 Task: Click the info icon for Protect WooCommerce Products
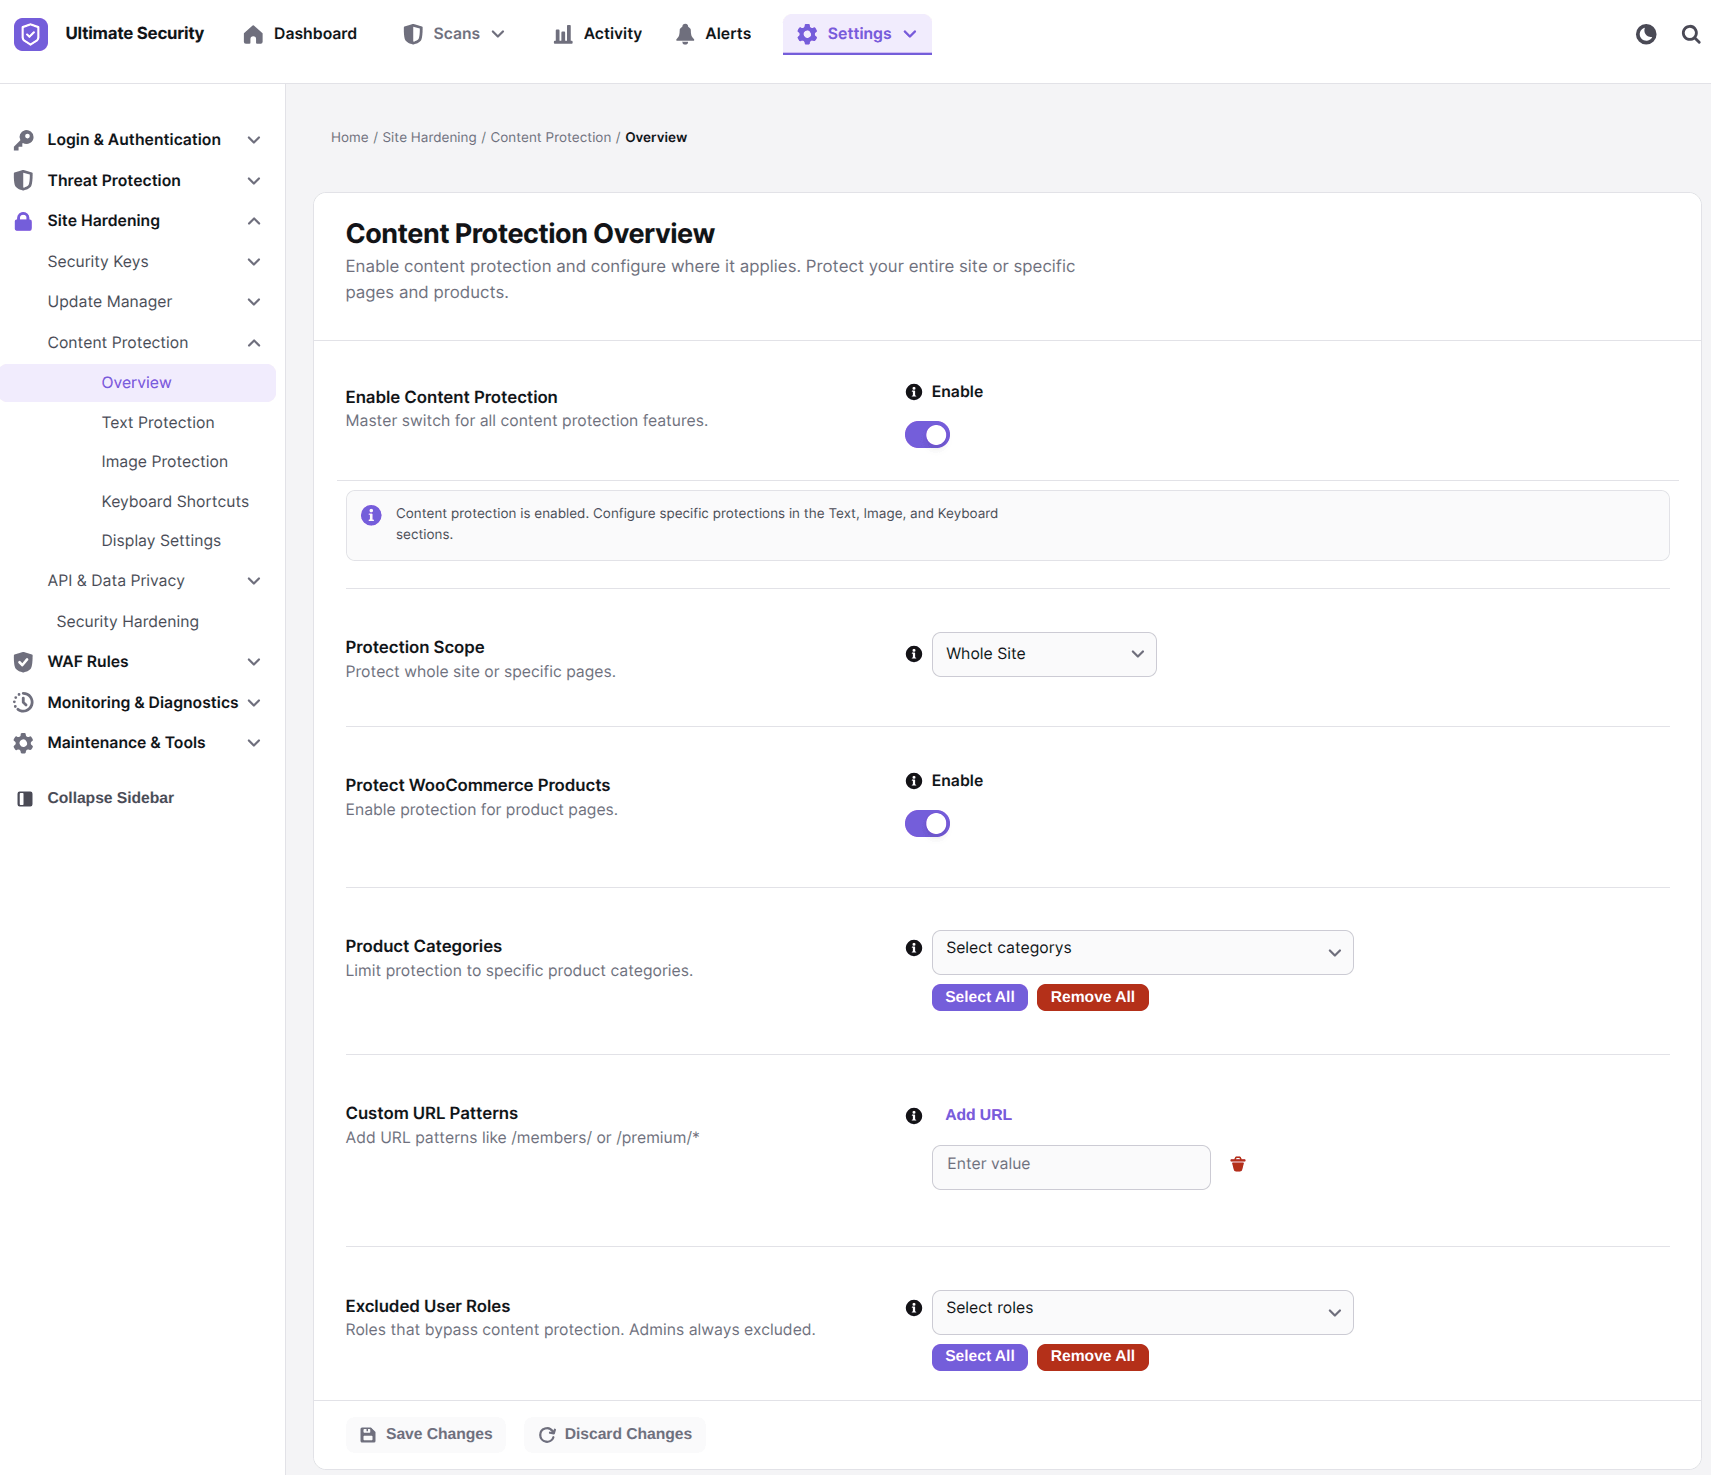[914, 781]
